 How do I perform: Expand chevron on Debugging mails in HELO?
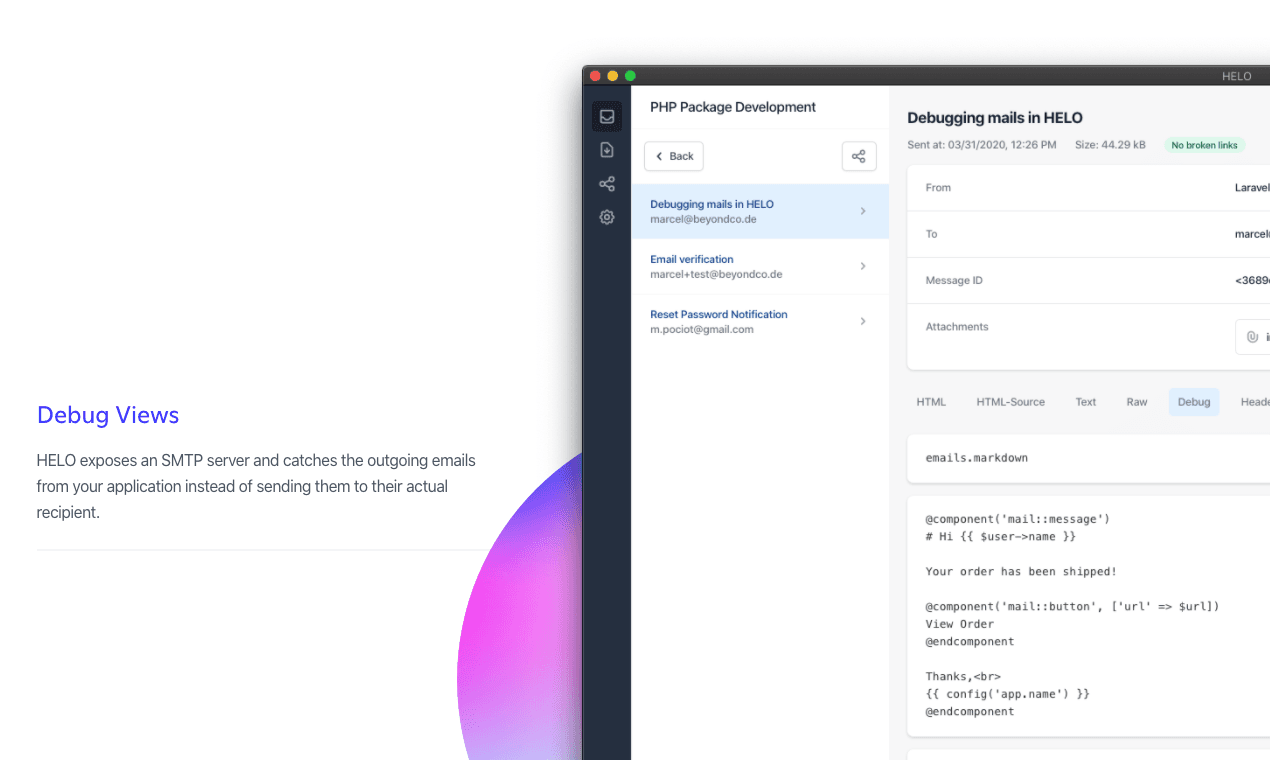click(x=863, y=211)
